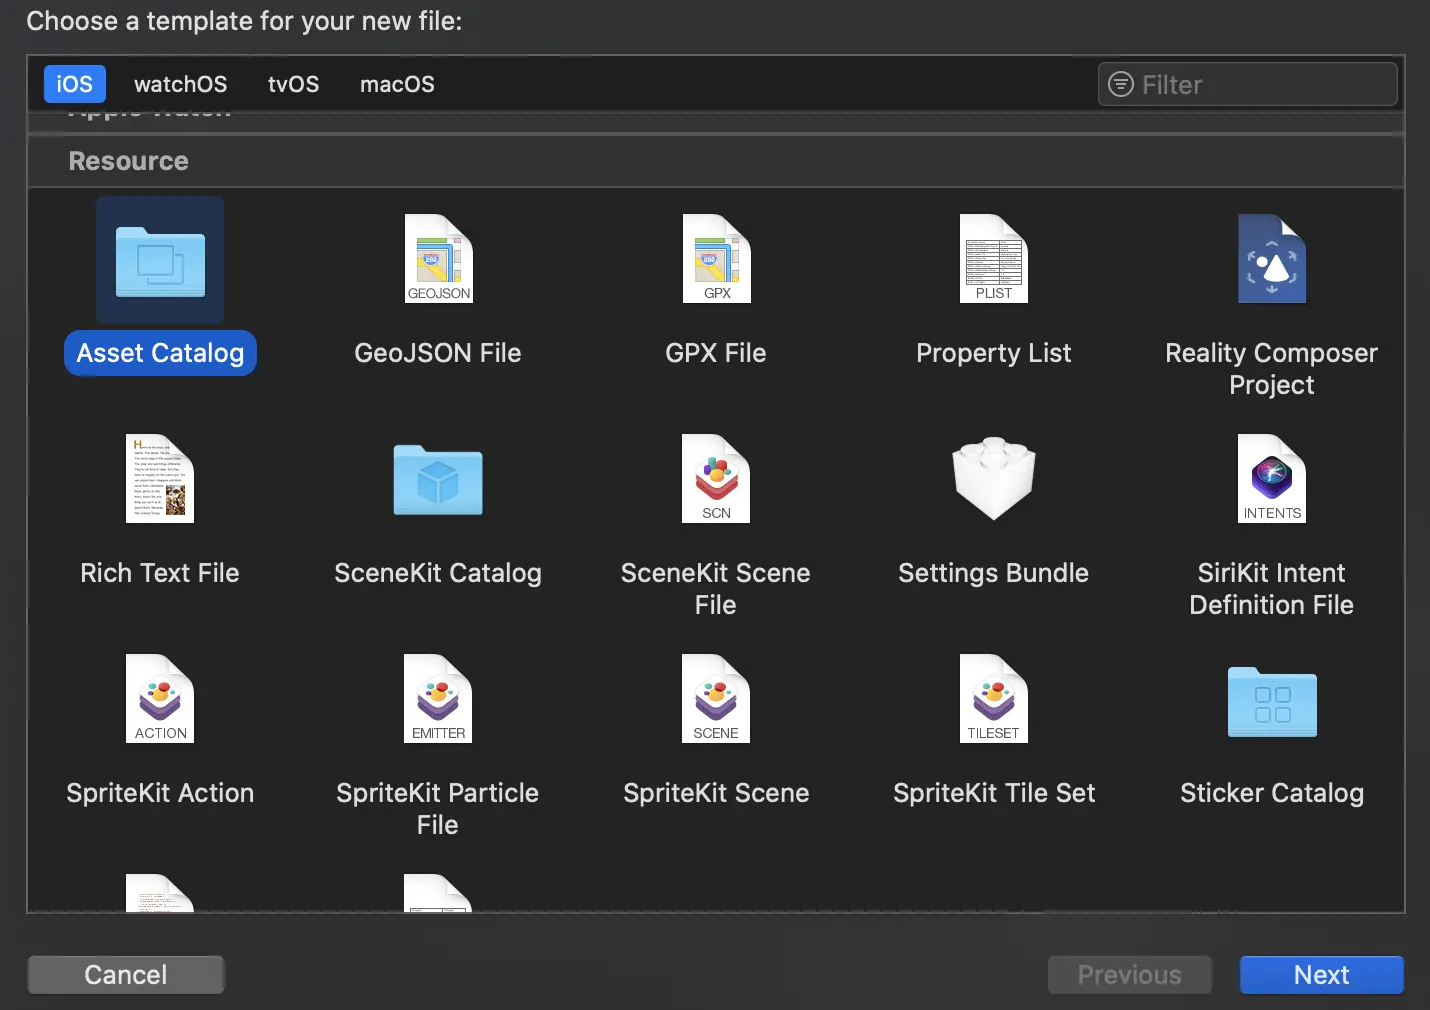Choose the SpriteKit Action icon
1430x1010 pixels.
[x=160, y=699]
